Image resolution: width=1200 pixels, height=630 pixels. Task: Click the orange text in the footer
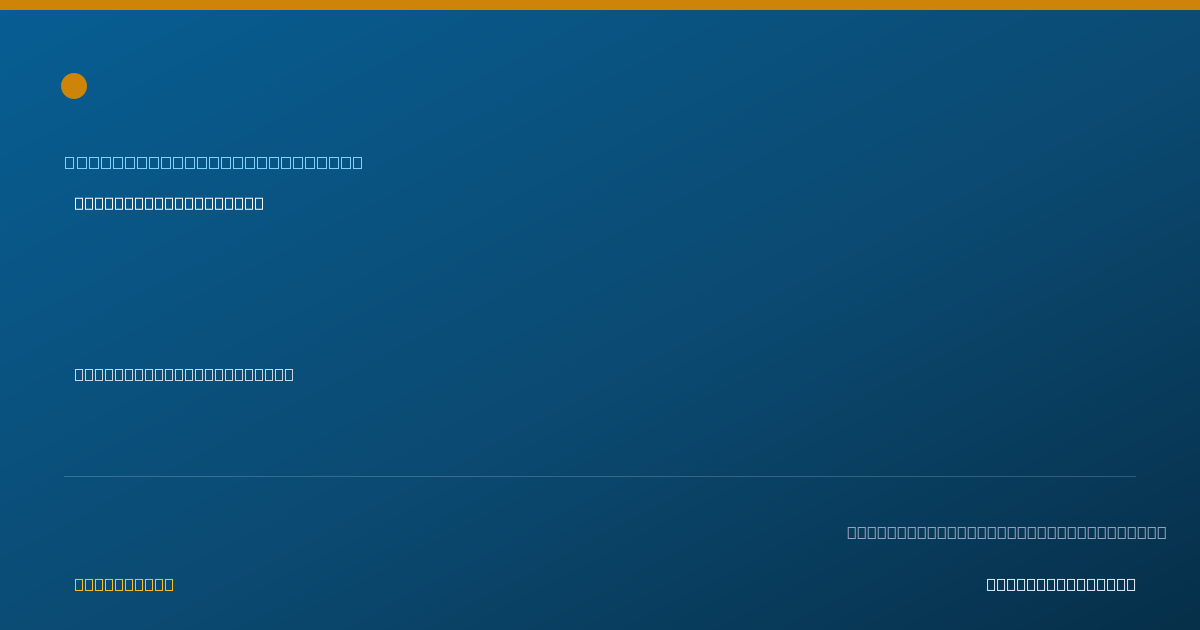coord(124,584)
